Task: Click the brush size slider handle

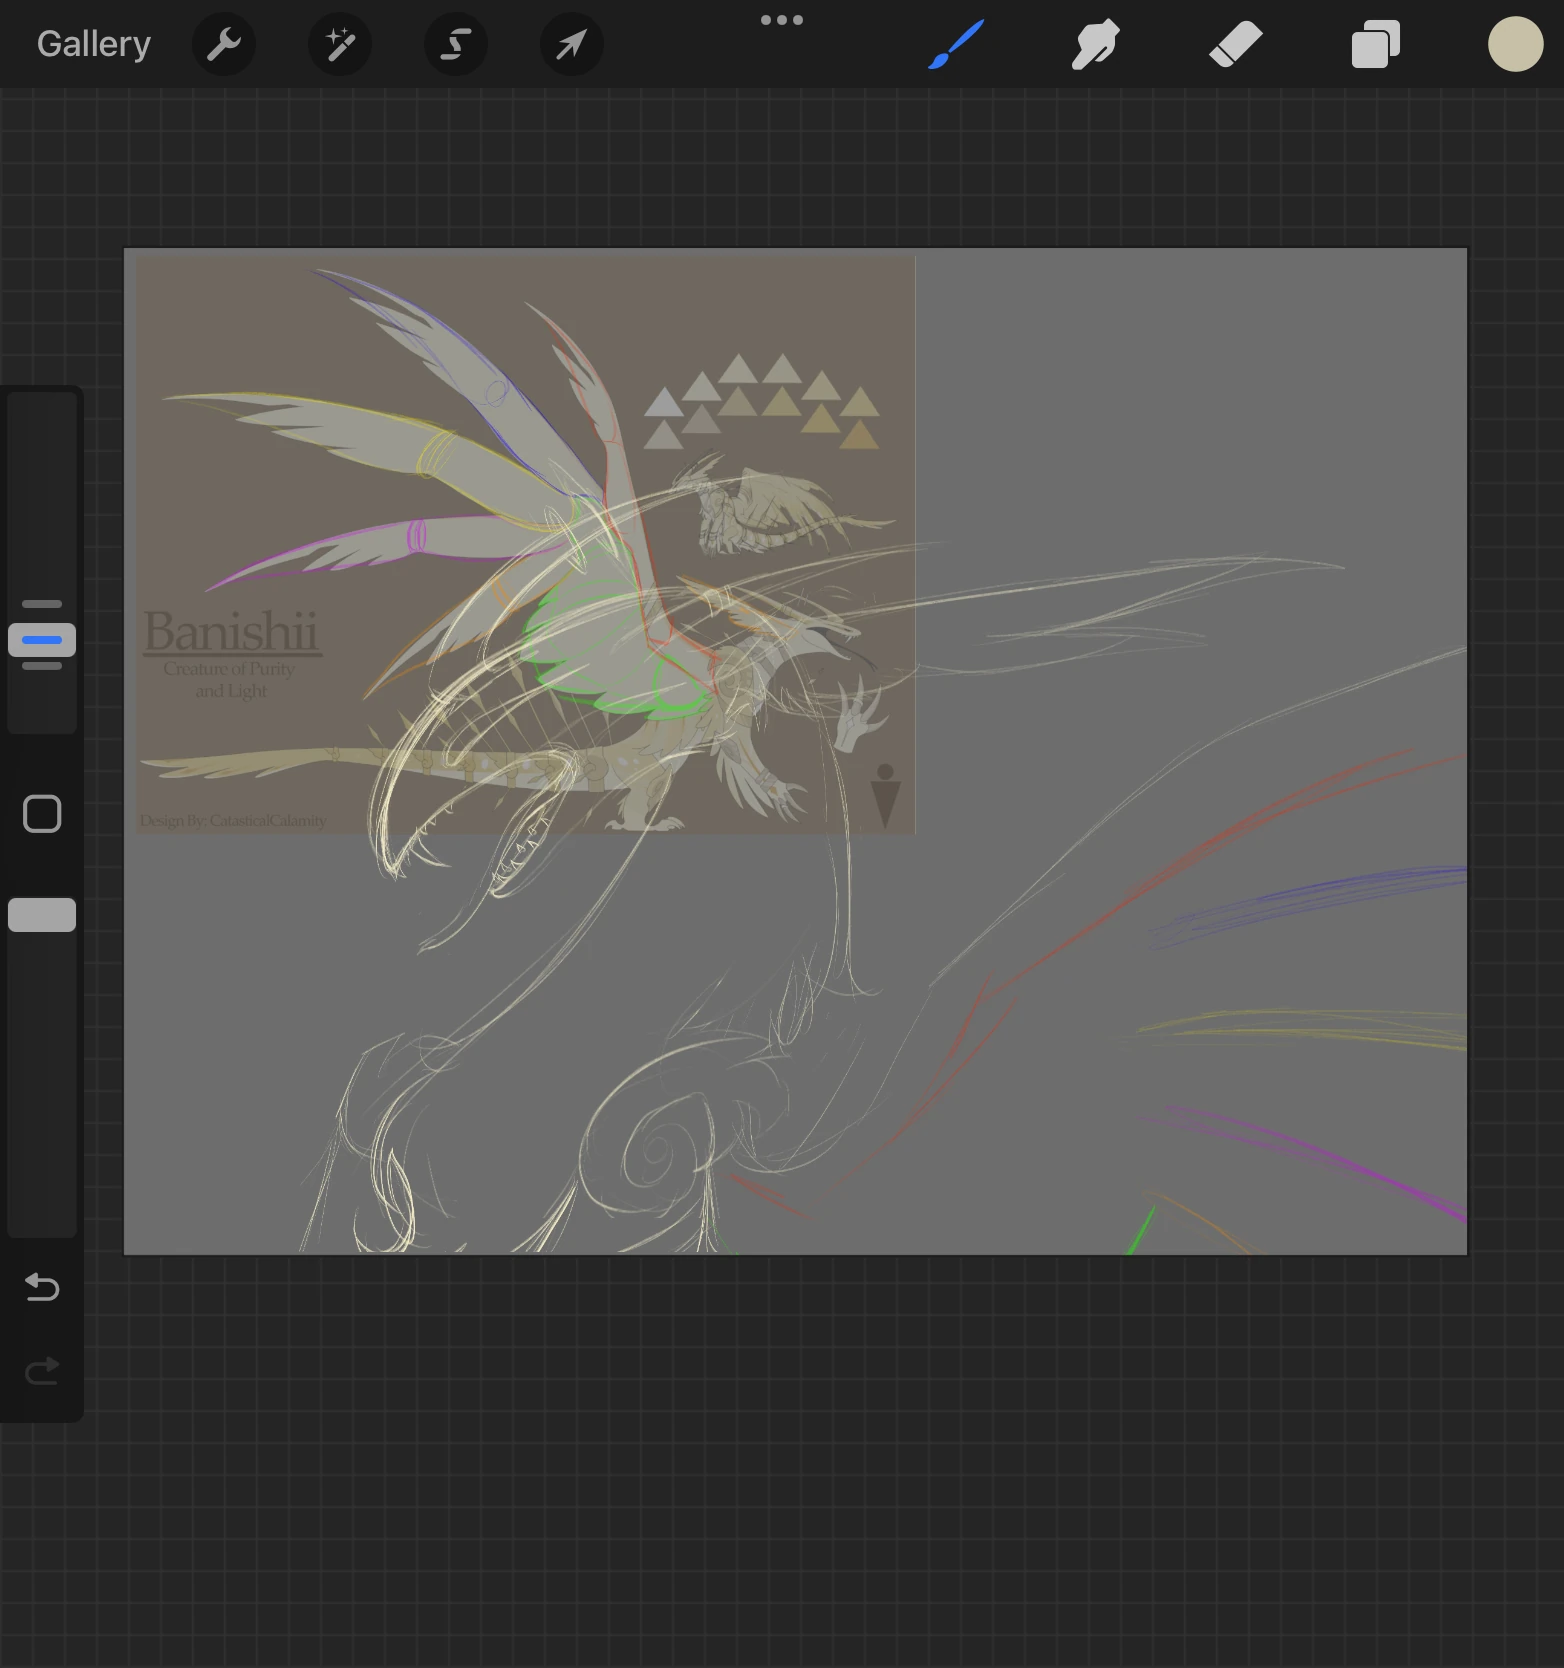Action: pos(42,639)
